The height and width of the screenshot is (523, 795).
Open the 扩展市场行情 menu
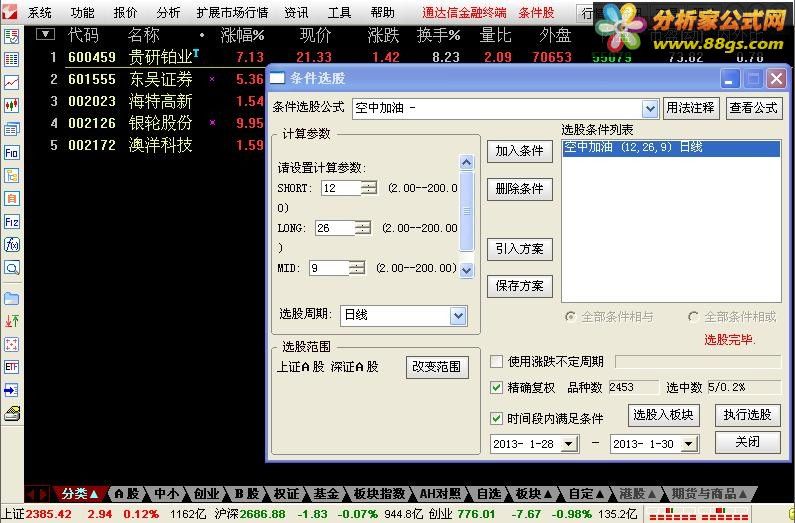[233, 13]
